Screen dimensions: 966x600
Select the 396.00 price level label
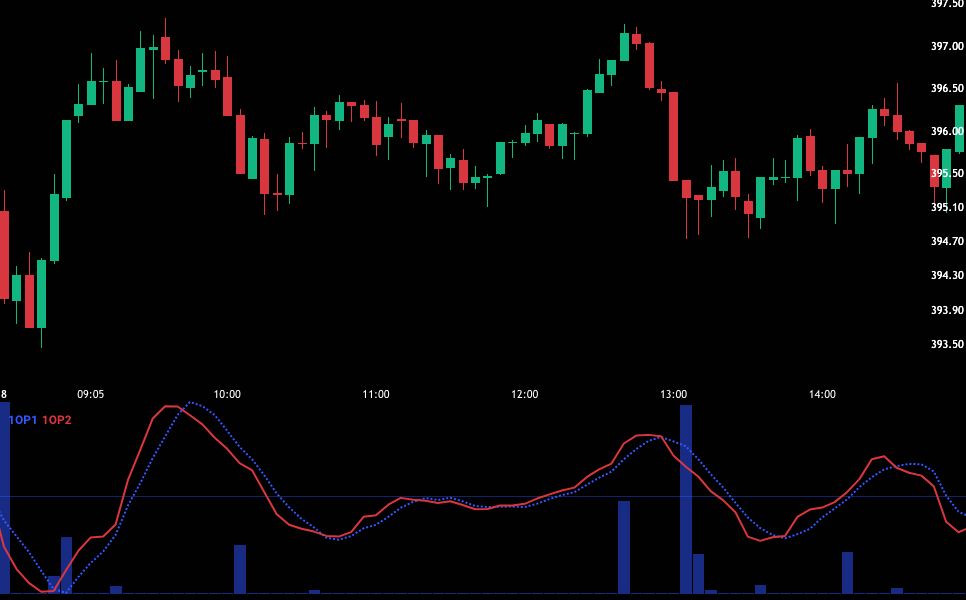947,131
